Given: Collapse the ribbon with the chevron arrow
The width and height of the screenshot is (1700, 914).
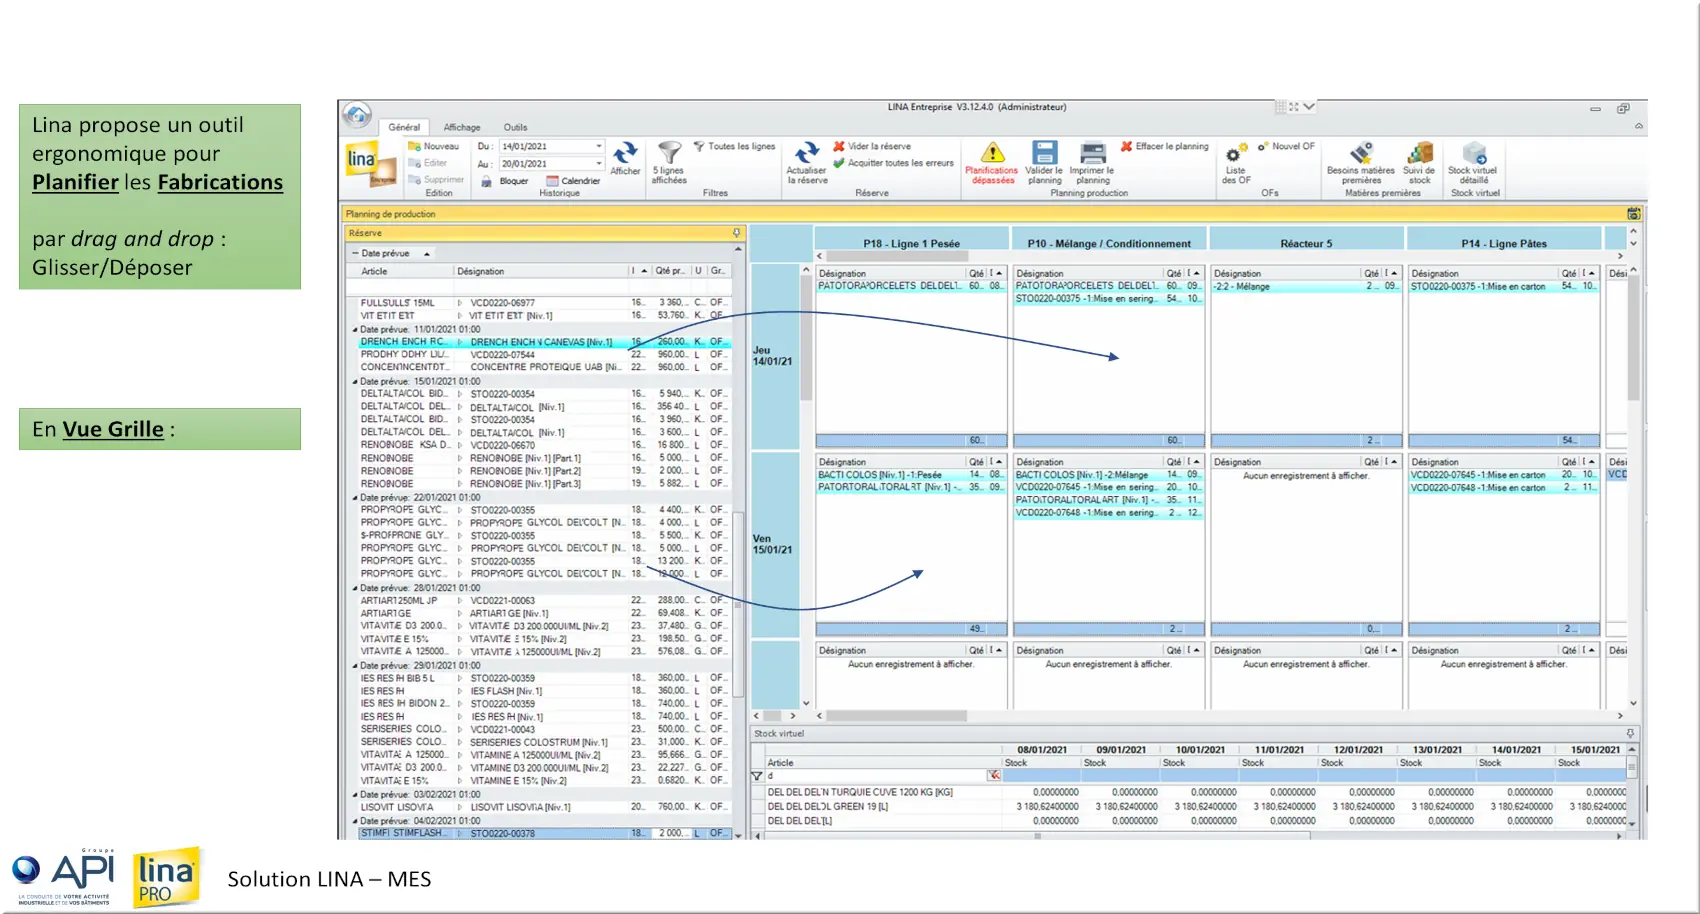Looking at the screenshot, I should click(1638, 127).
